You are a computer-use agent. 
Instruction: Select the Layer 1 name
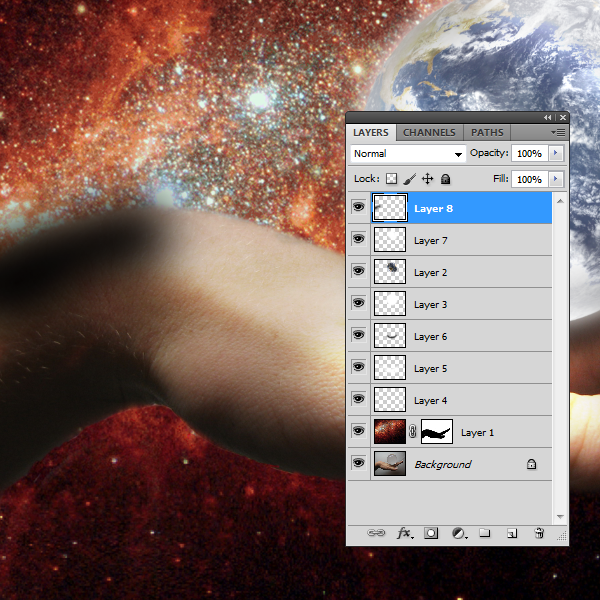[478, 433]
